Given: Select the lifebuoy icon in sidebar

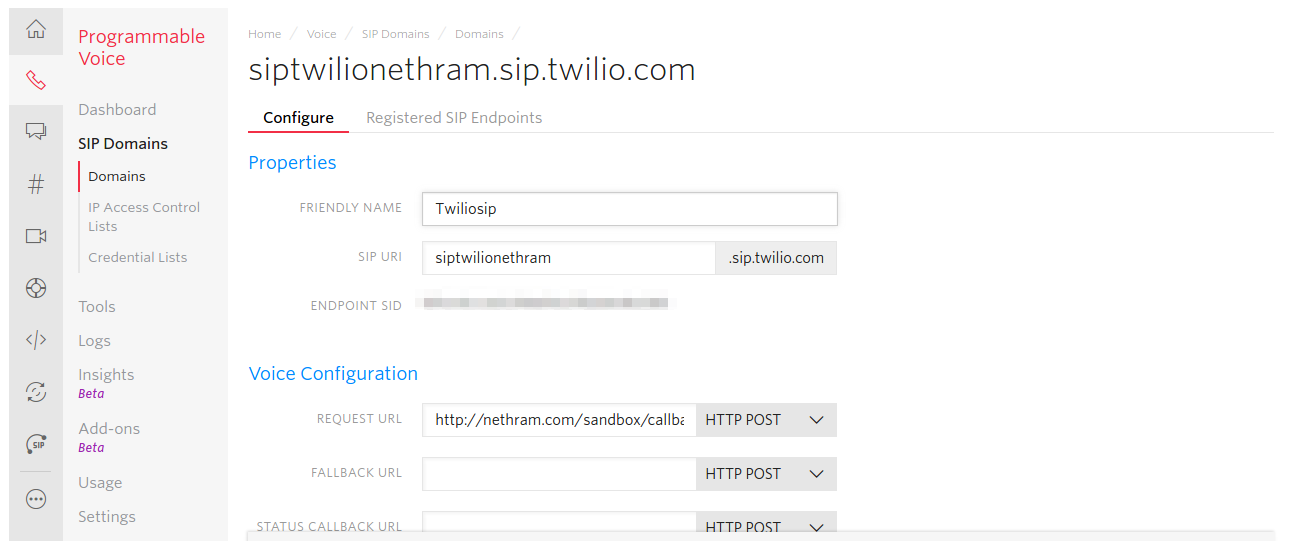Looking at the screenshot, I should (36, 288).
